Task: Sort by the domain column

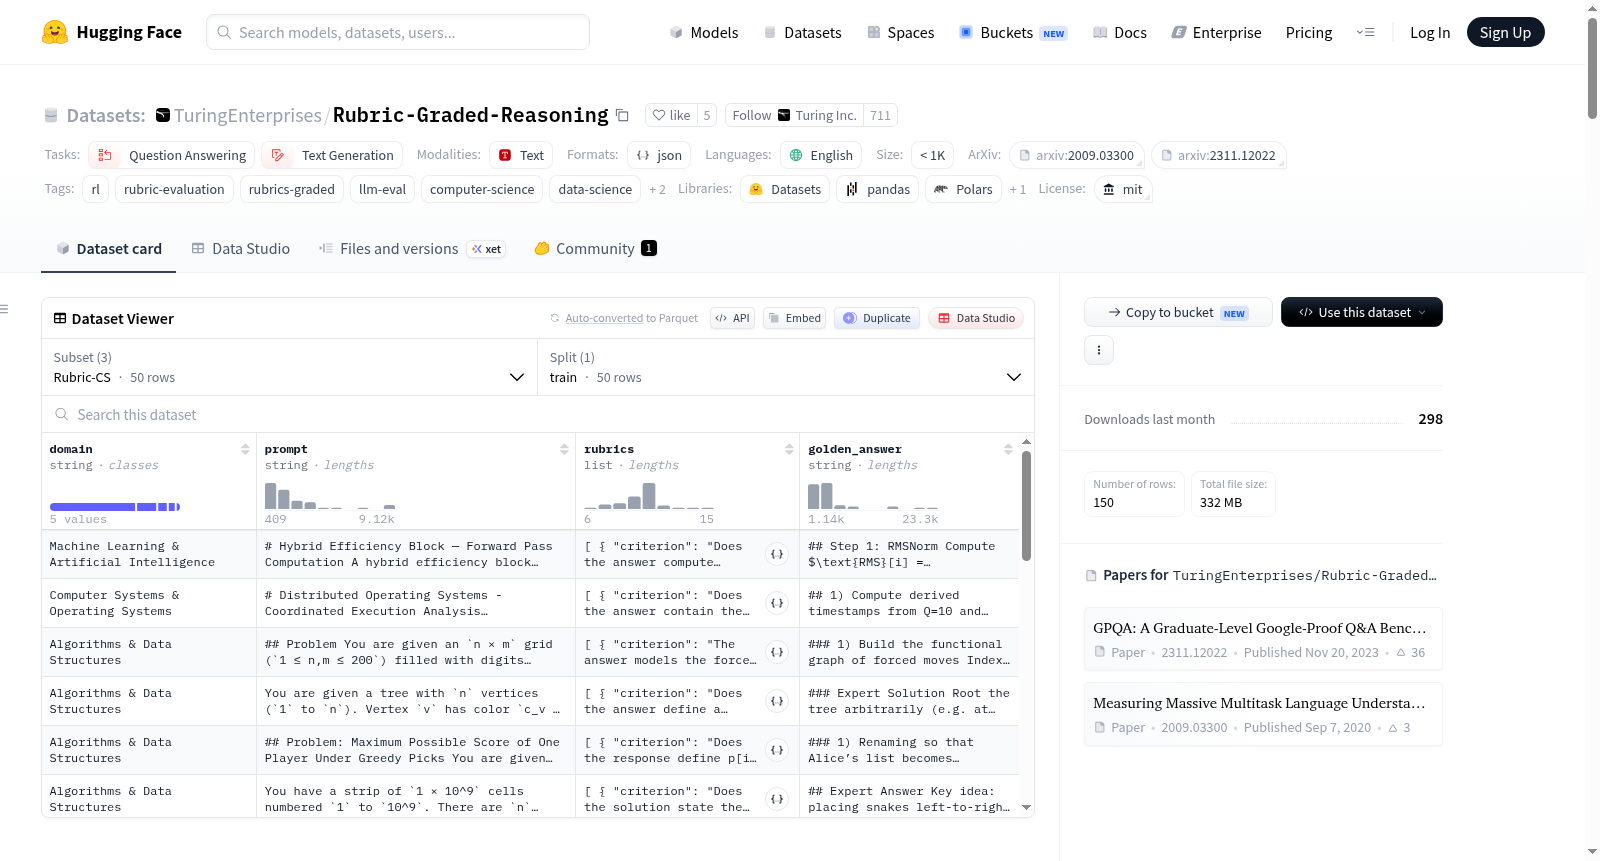Action: tap(245, 449)
